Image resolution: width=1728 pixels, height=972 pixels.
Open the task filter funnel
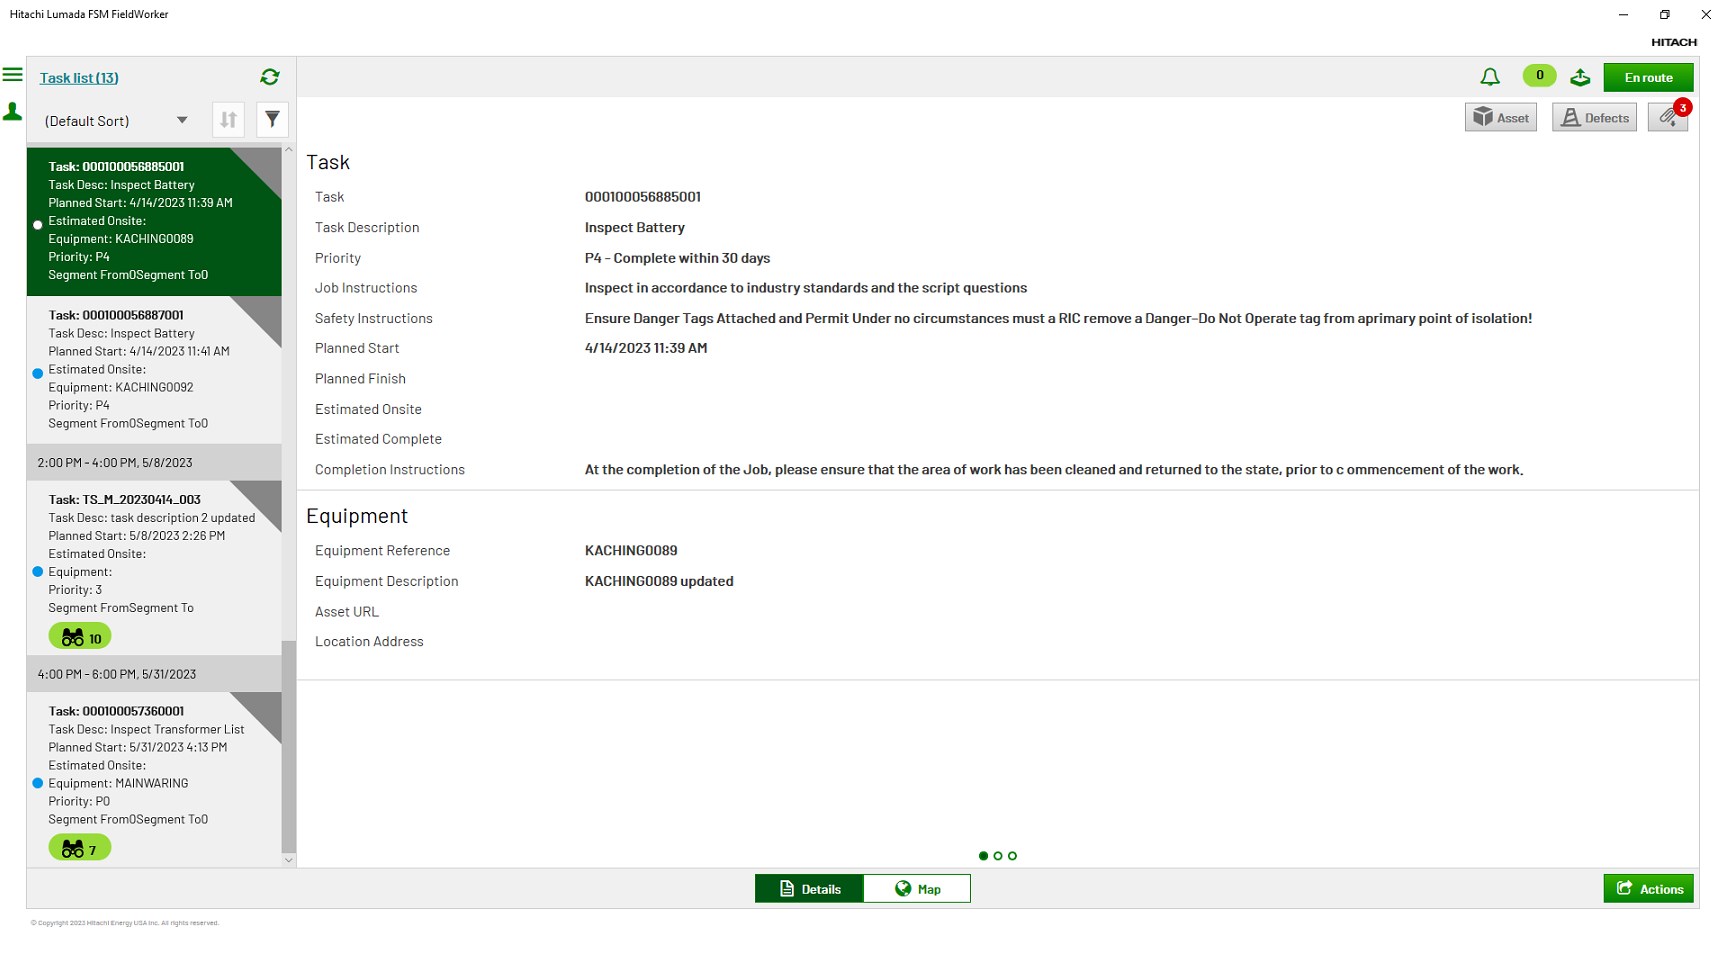[x=272, y=120]
